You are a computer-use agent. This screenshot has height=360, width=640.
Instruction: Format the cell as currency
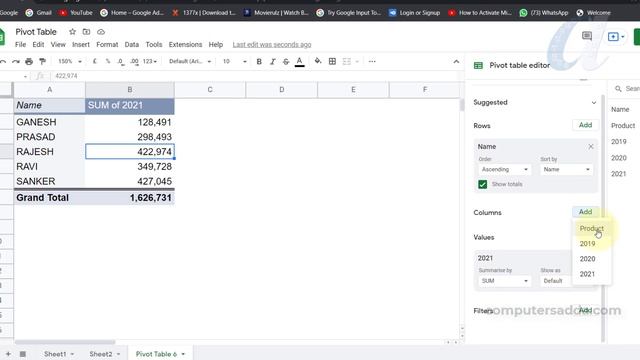point(95,61)
